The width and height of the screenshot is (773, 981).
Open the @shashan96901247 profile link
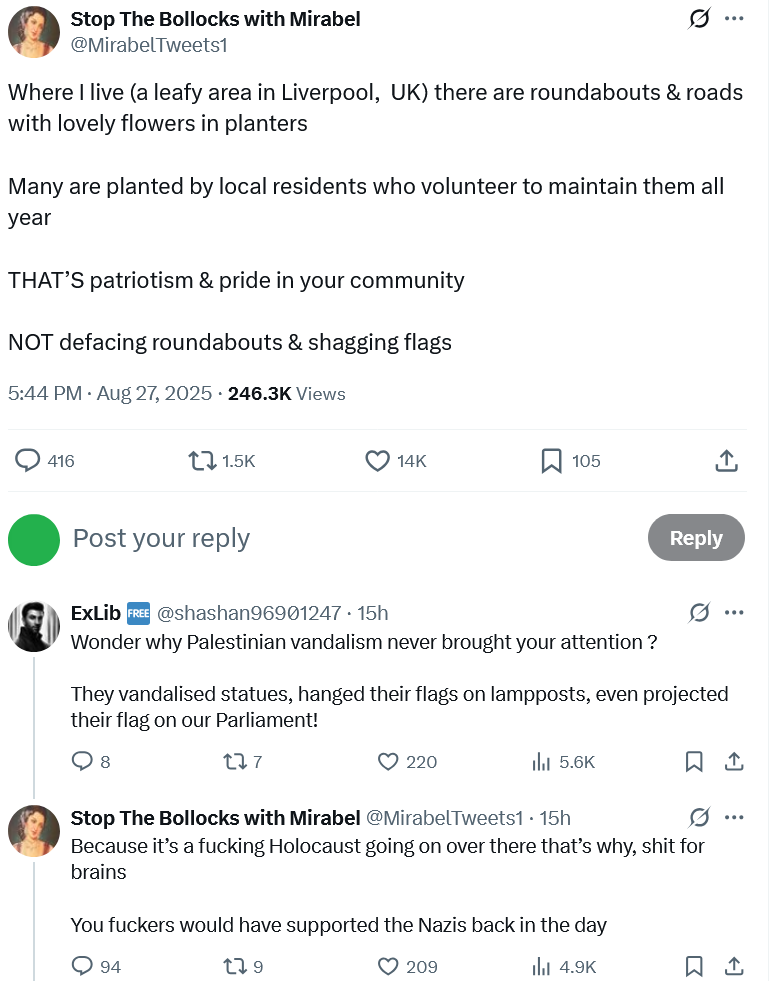pos(249,613)
